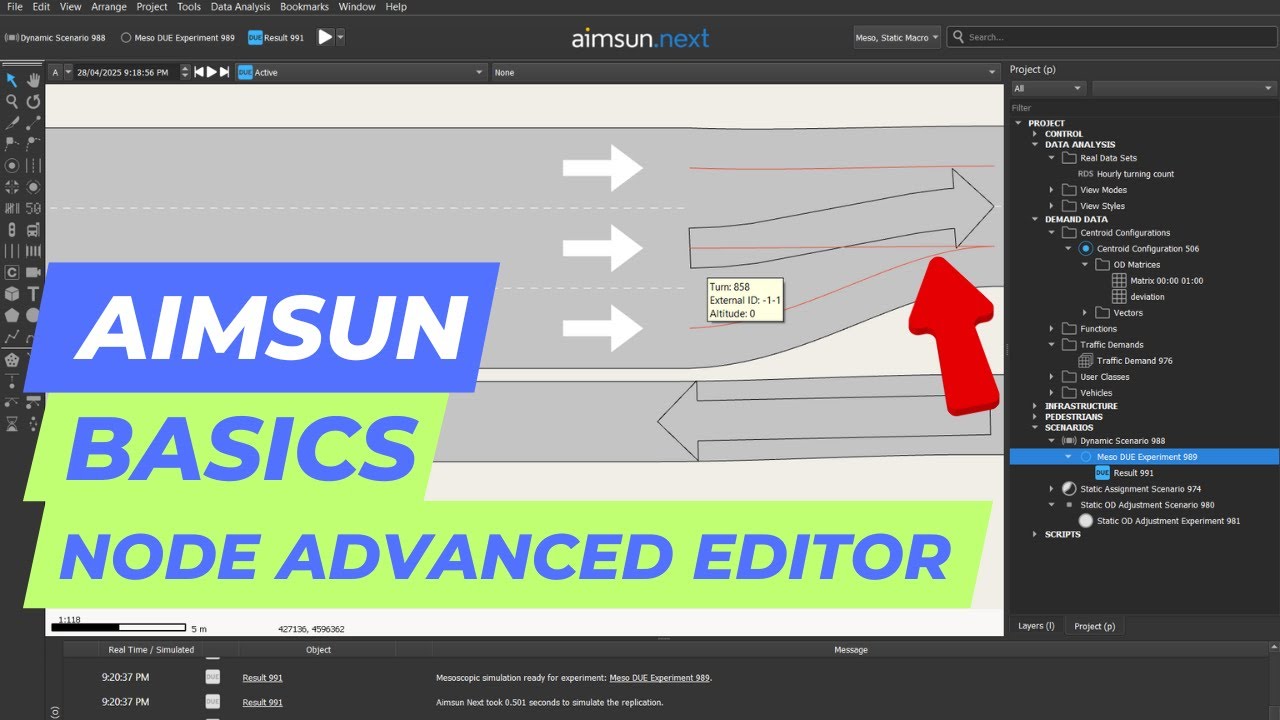
Task: Select the camera tool
Action: (x=33, y=272)
